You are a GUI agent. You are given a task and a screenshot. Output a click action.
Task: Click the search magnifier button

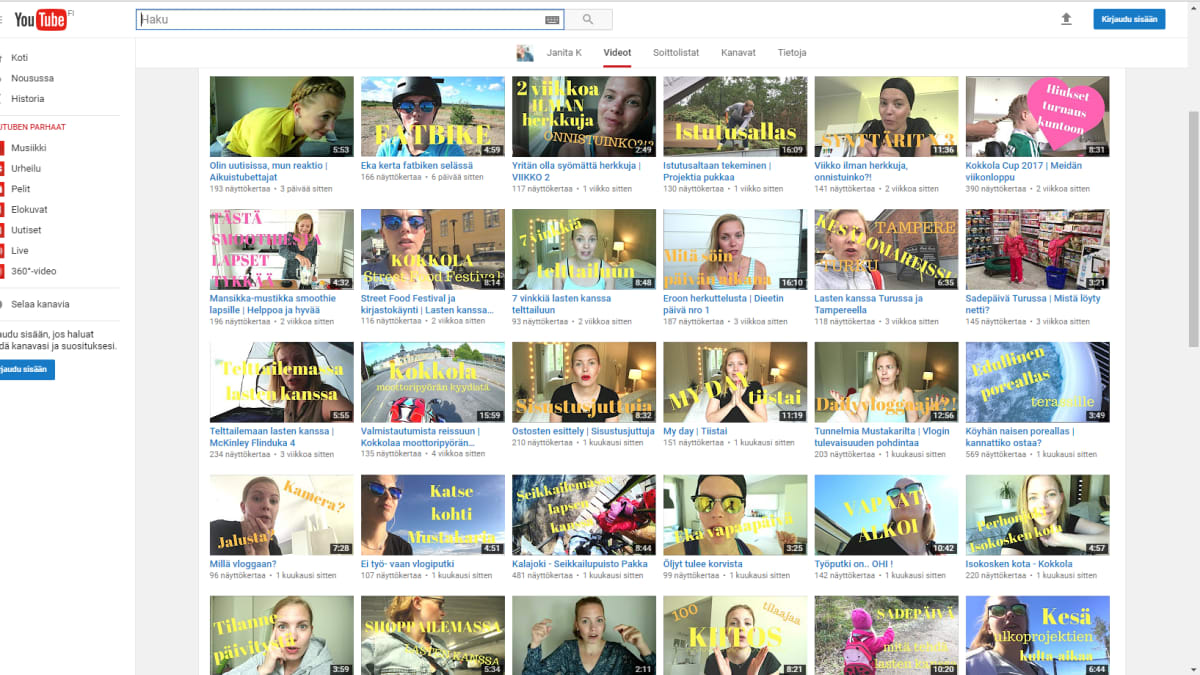[588, 19]
